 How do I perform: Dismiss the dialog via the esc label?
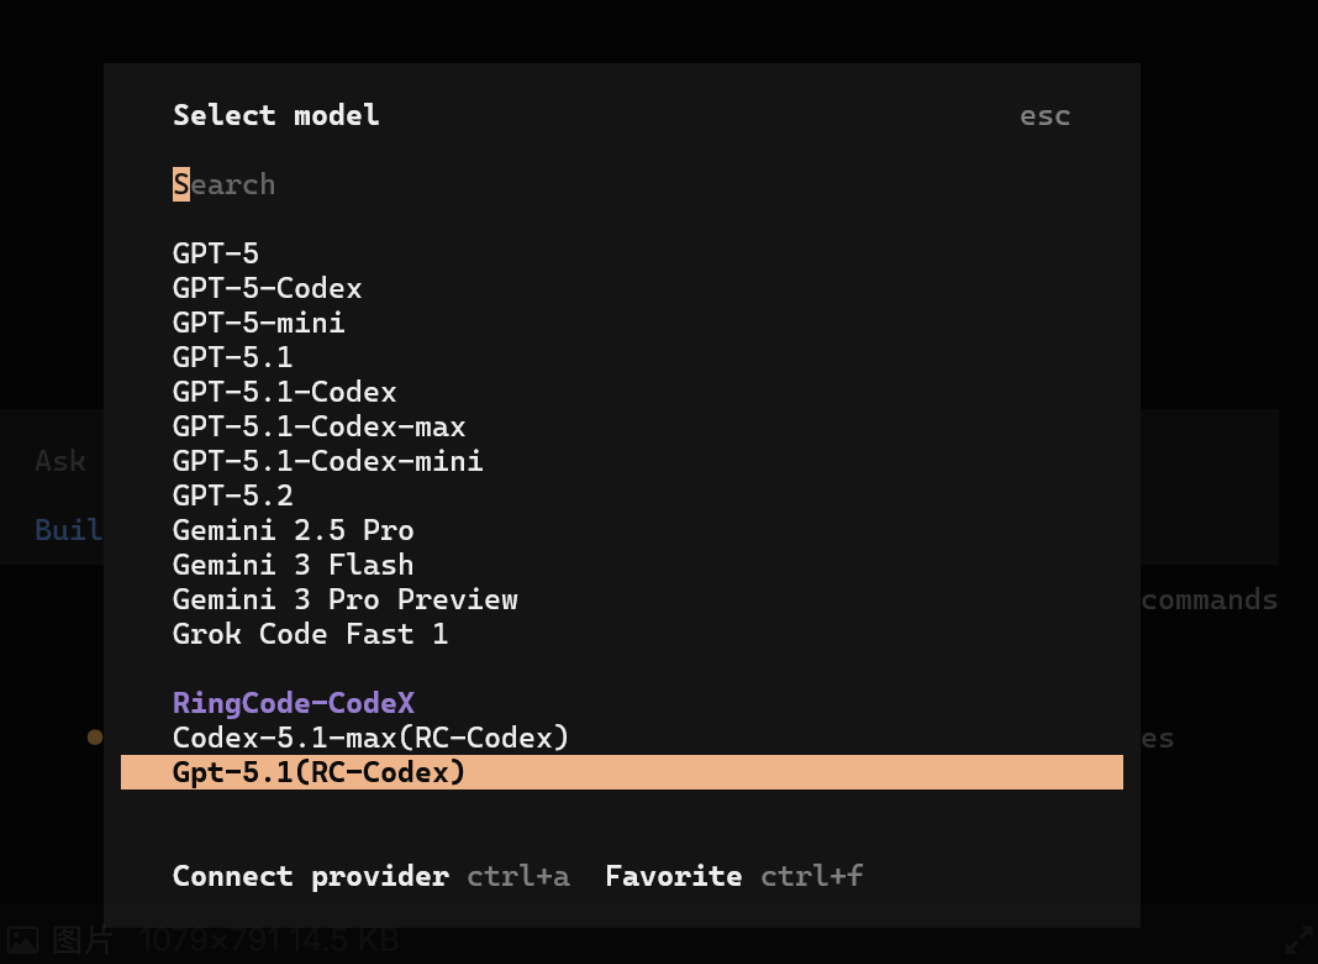1044,115
